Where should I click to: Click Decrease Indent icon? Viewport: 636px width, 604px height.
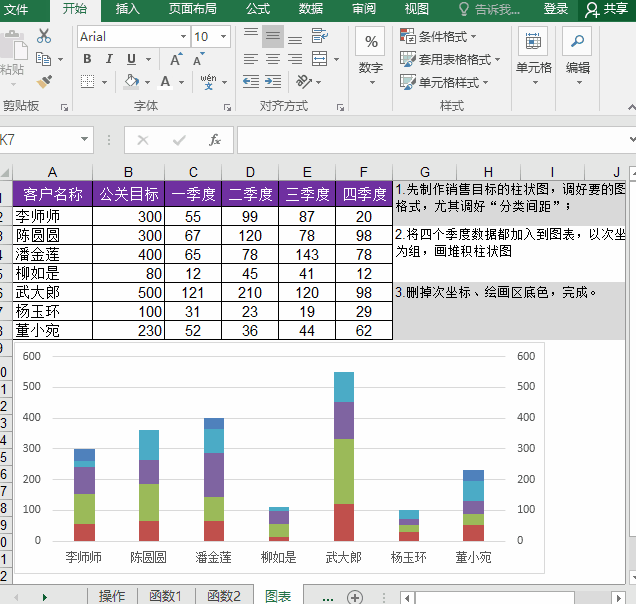click(251, 82)
